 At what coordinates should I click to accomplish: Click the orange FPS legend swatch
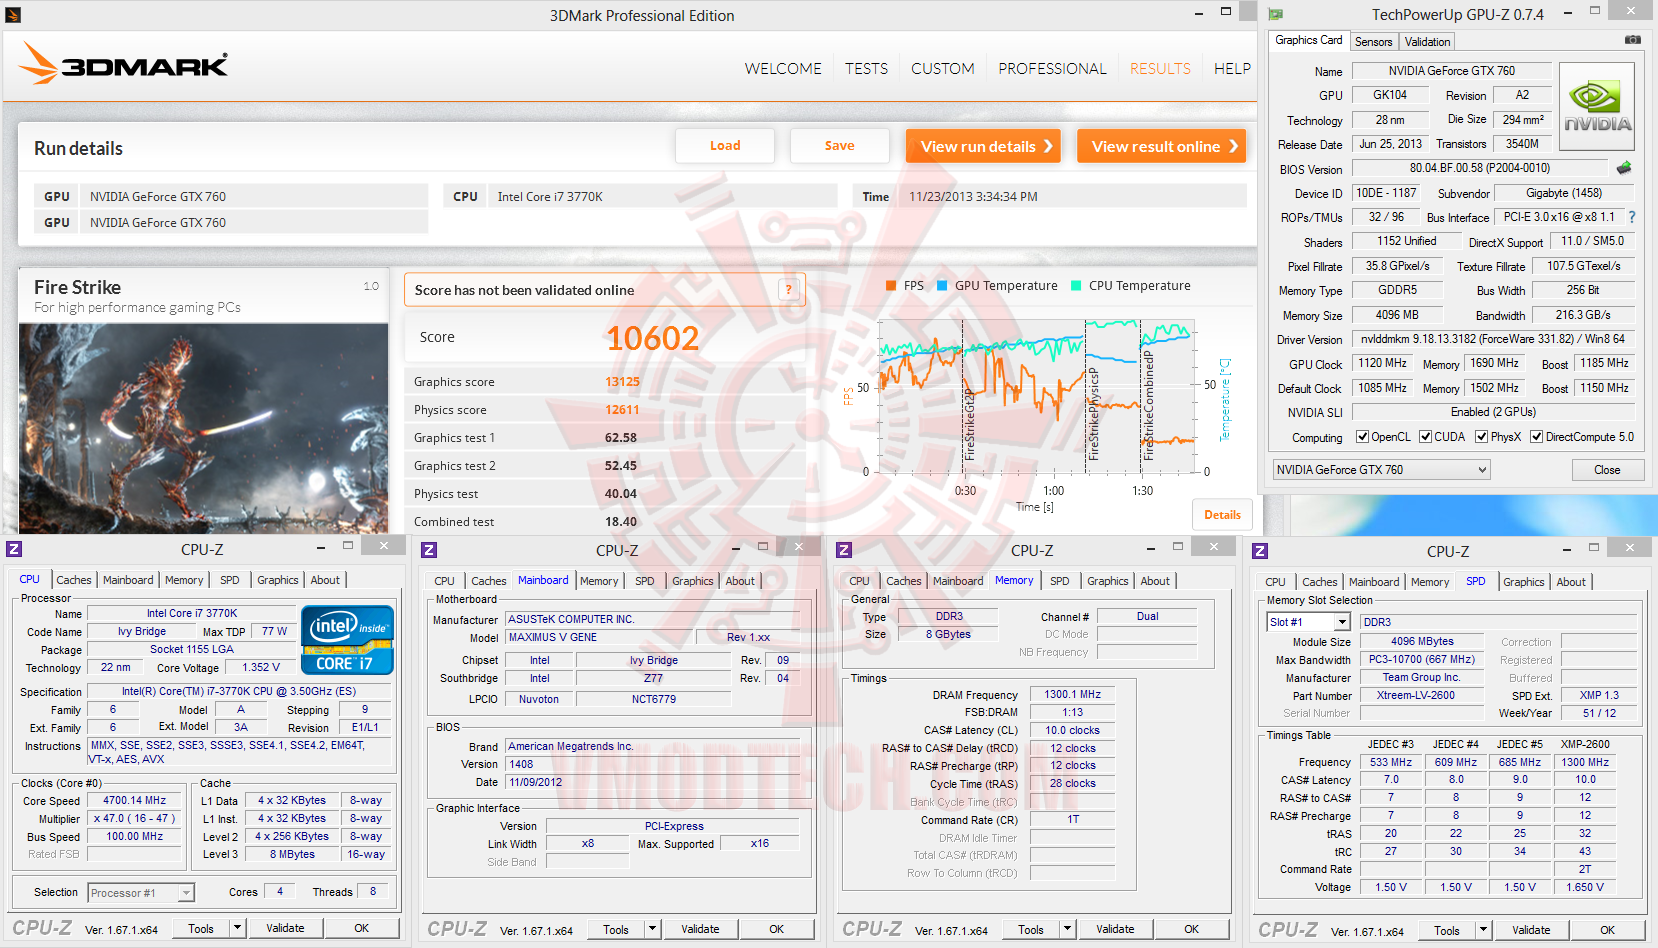[891, 286]
